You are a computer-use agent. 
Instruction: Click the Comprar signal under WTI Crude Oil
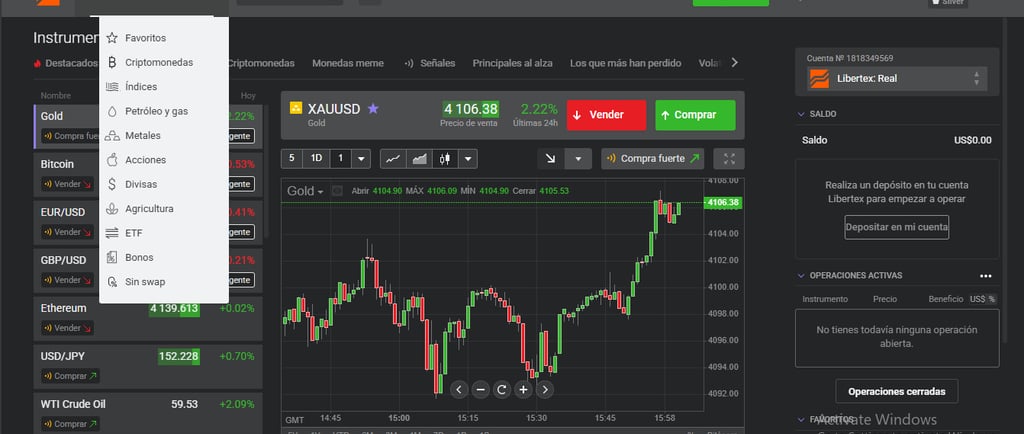pos(71,424)
